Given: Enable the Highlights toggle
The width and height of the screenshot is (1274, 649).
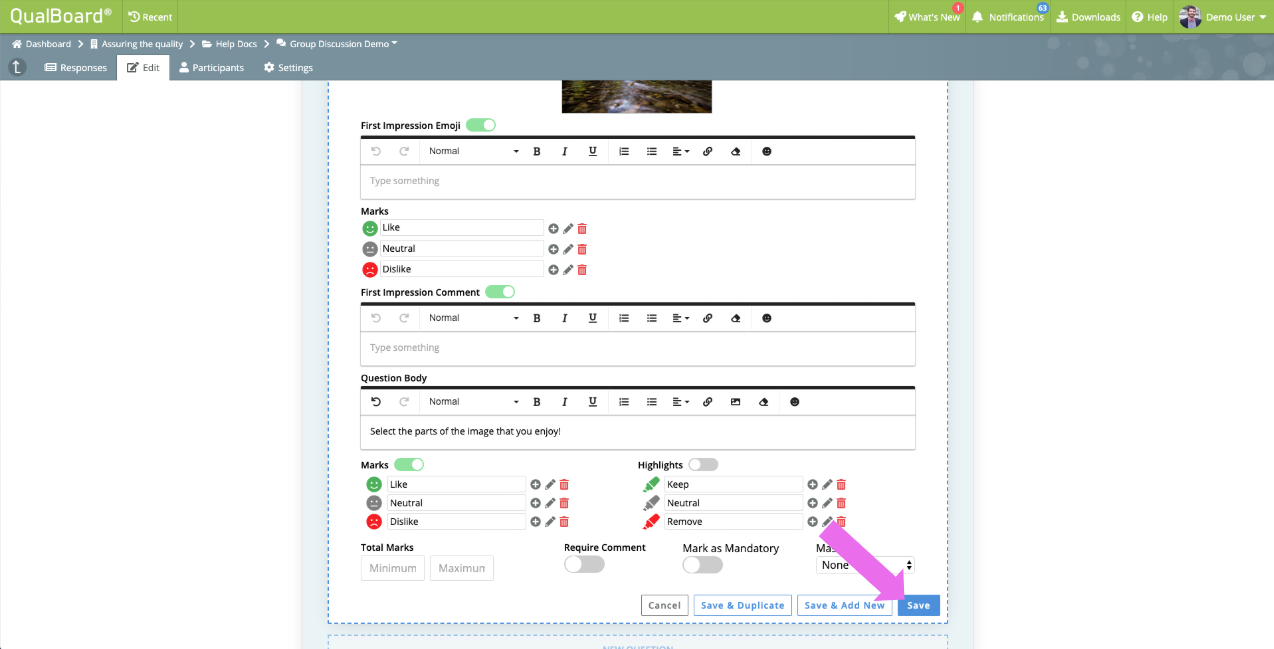Looking at the screenshot, I should click(x=703, y=465).
